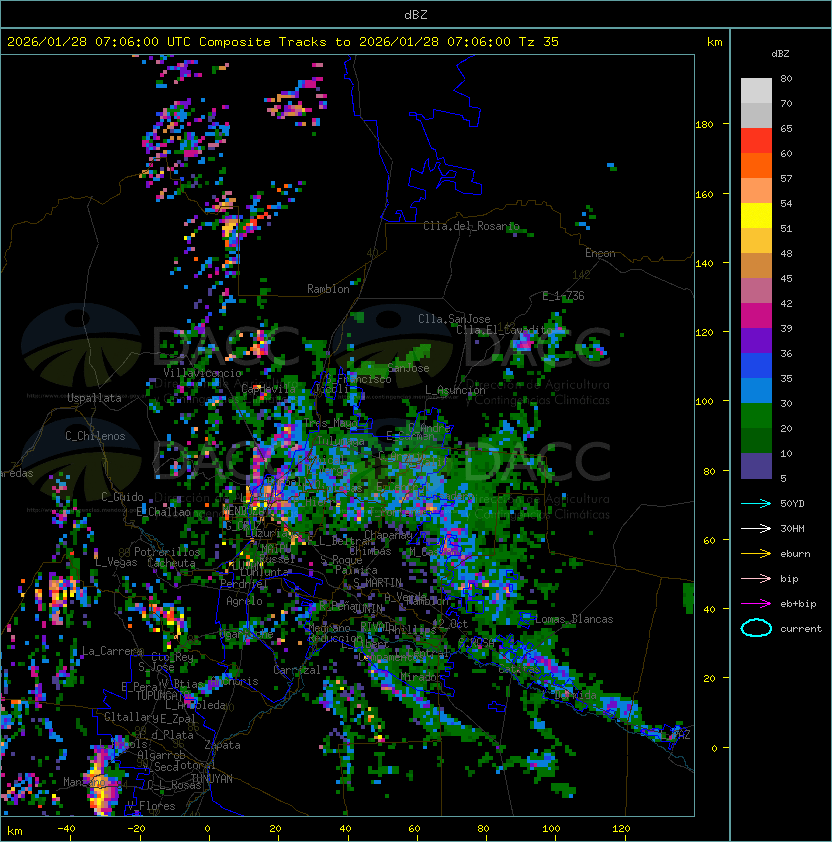Click the light blue 35 to 30 dBZ swatch
832x842 pixels.
pyautogui.click(x=756, y=391)
